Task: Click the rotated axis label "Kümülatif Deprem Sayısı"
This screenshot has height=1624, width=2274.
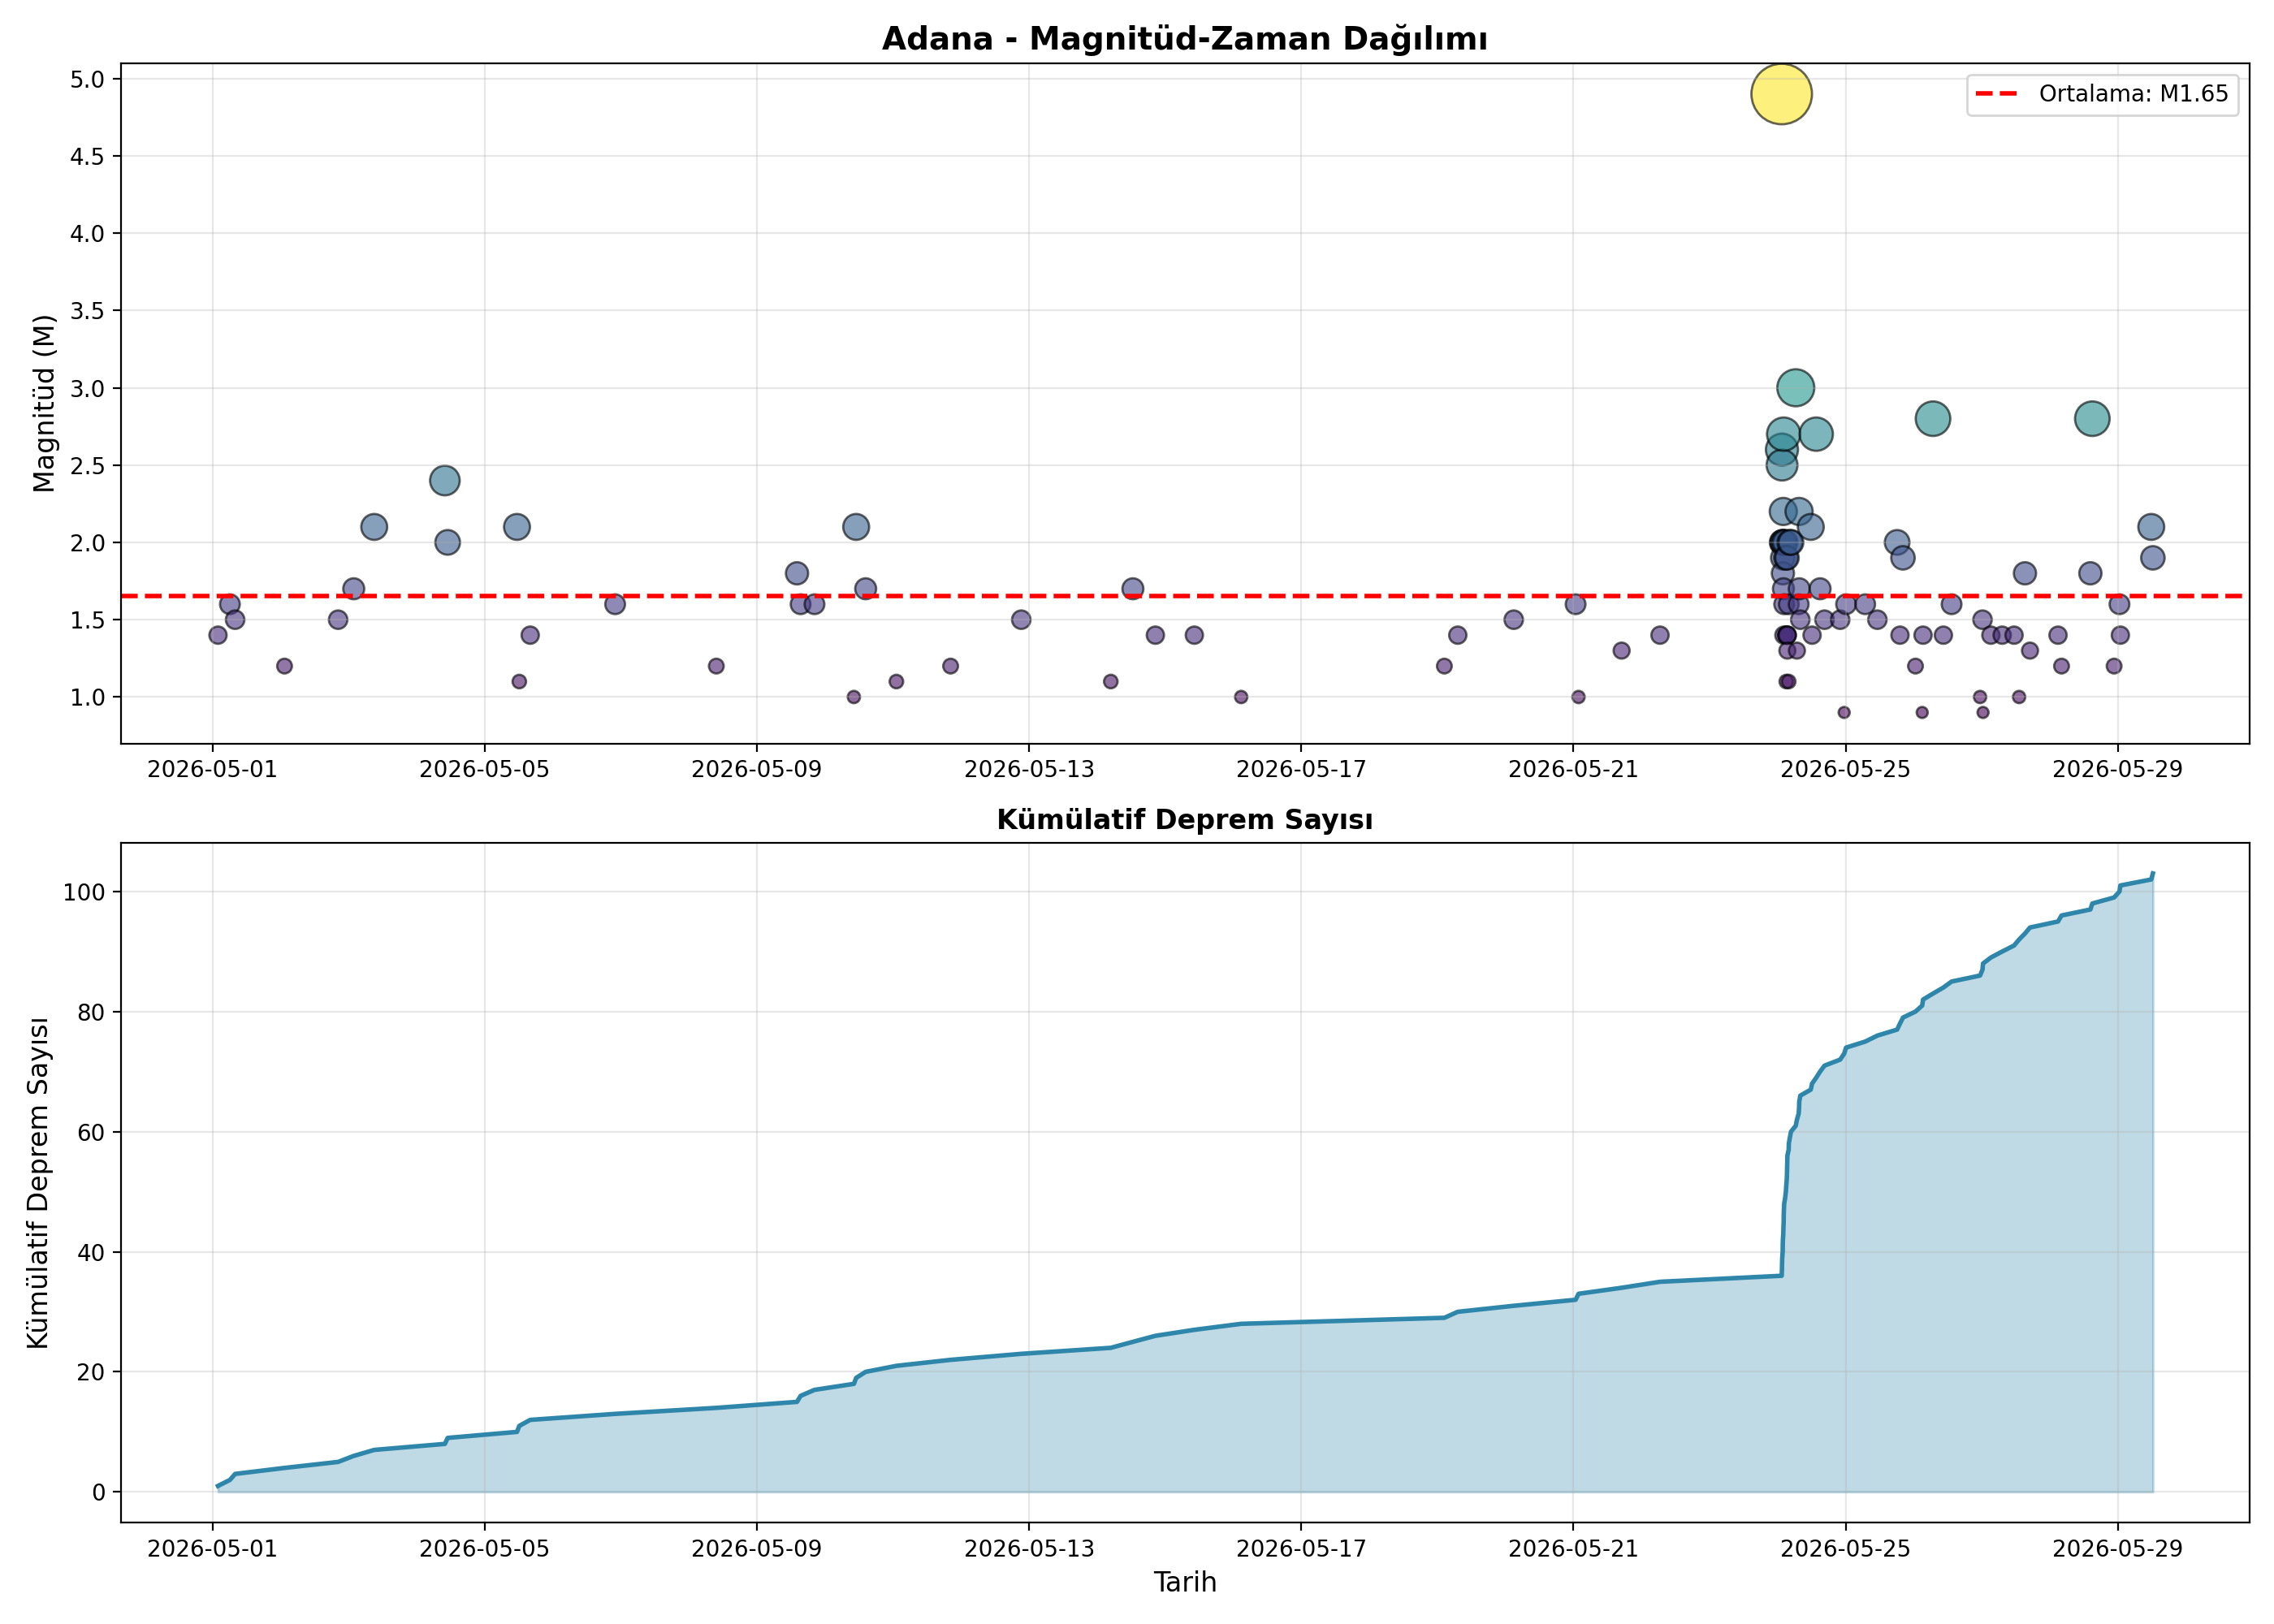Action: pyautogui.click(x=38, y=1183)
